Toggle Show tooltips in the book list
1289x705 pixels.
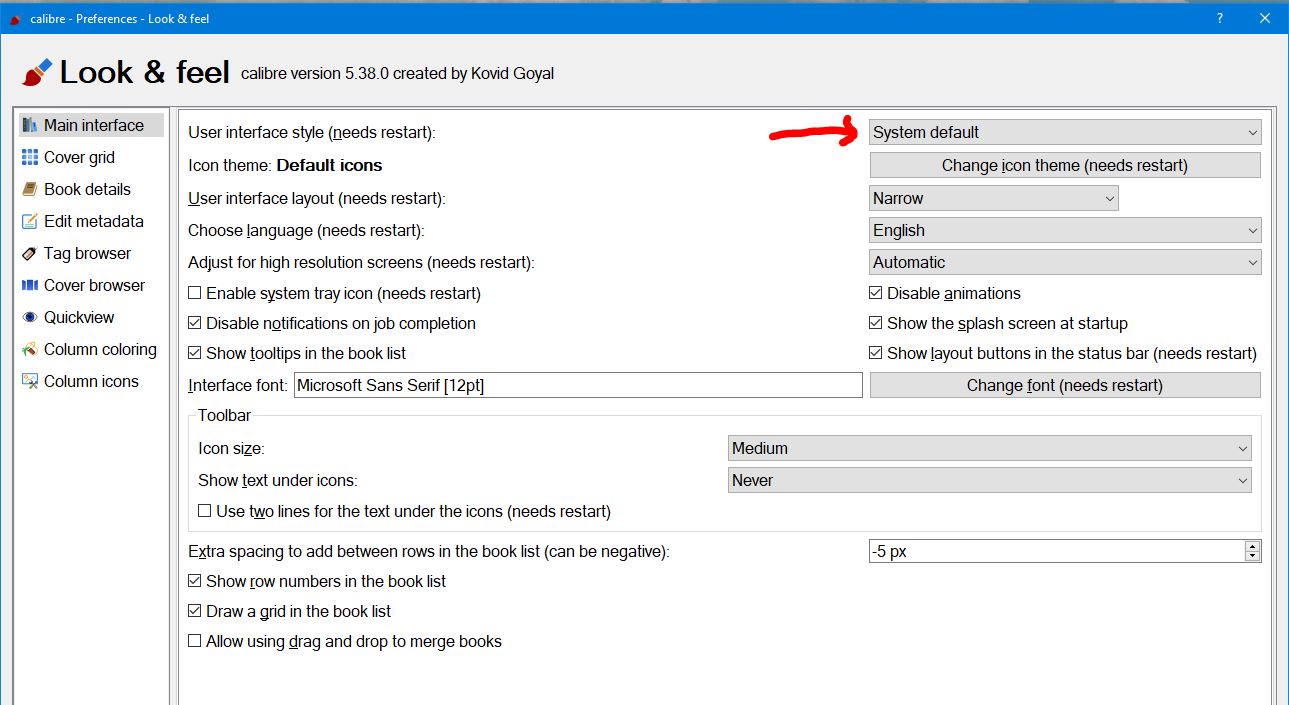[195, 353]
